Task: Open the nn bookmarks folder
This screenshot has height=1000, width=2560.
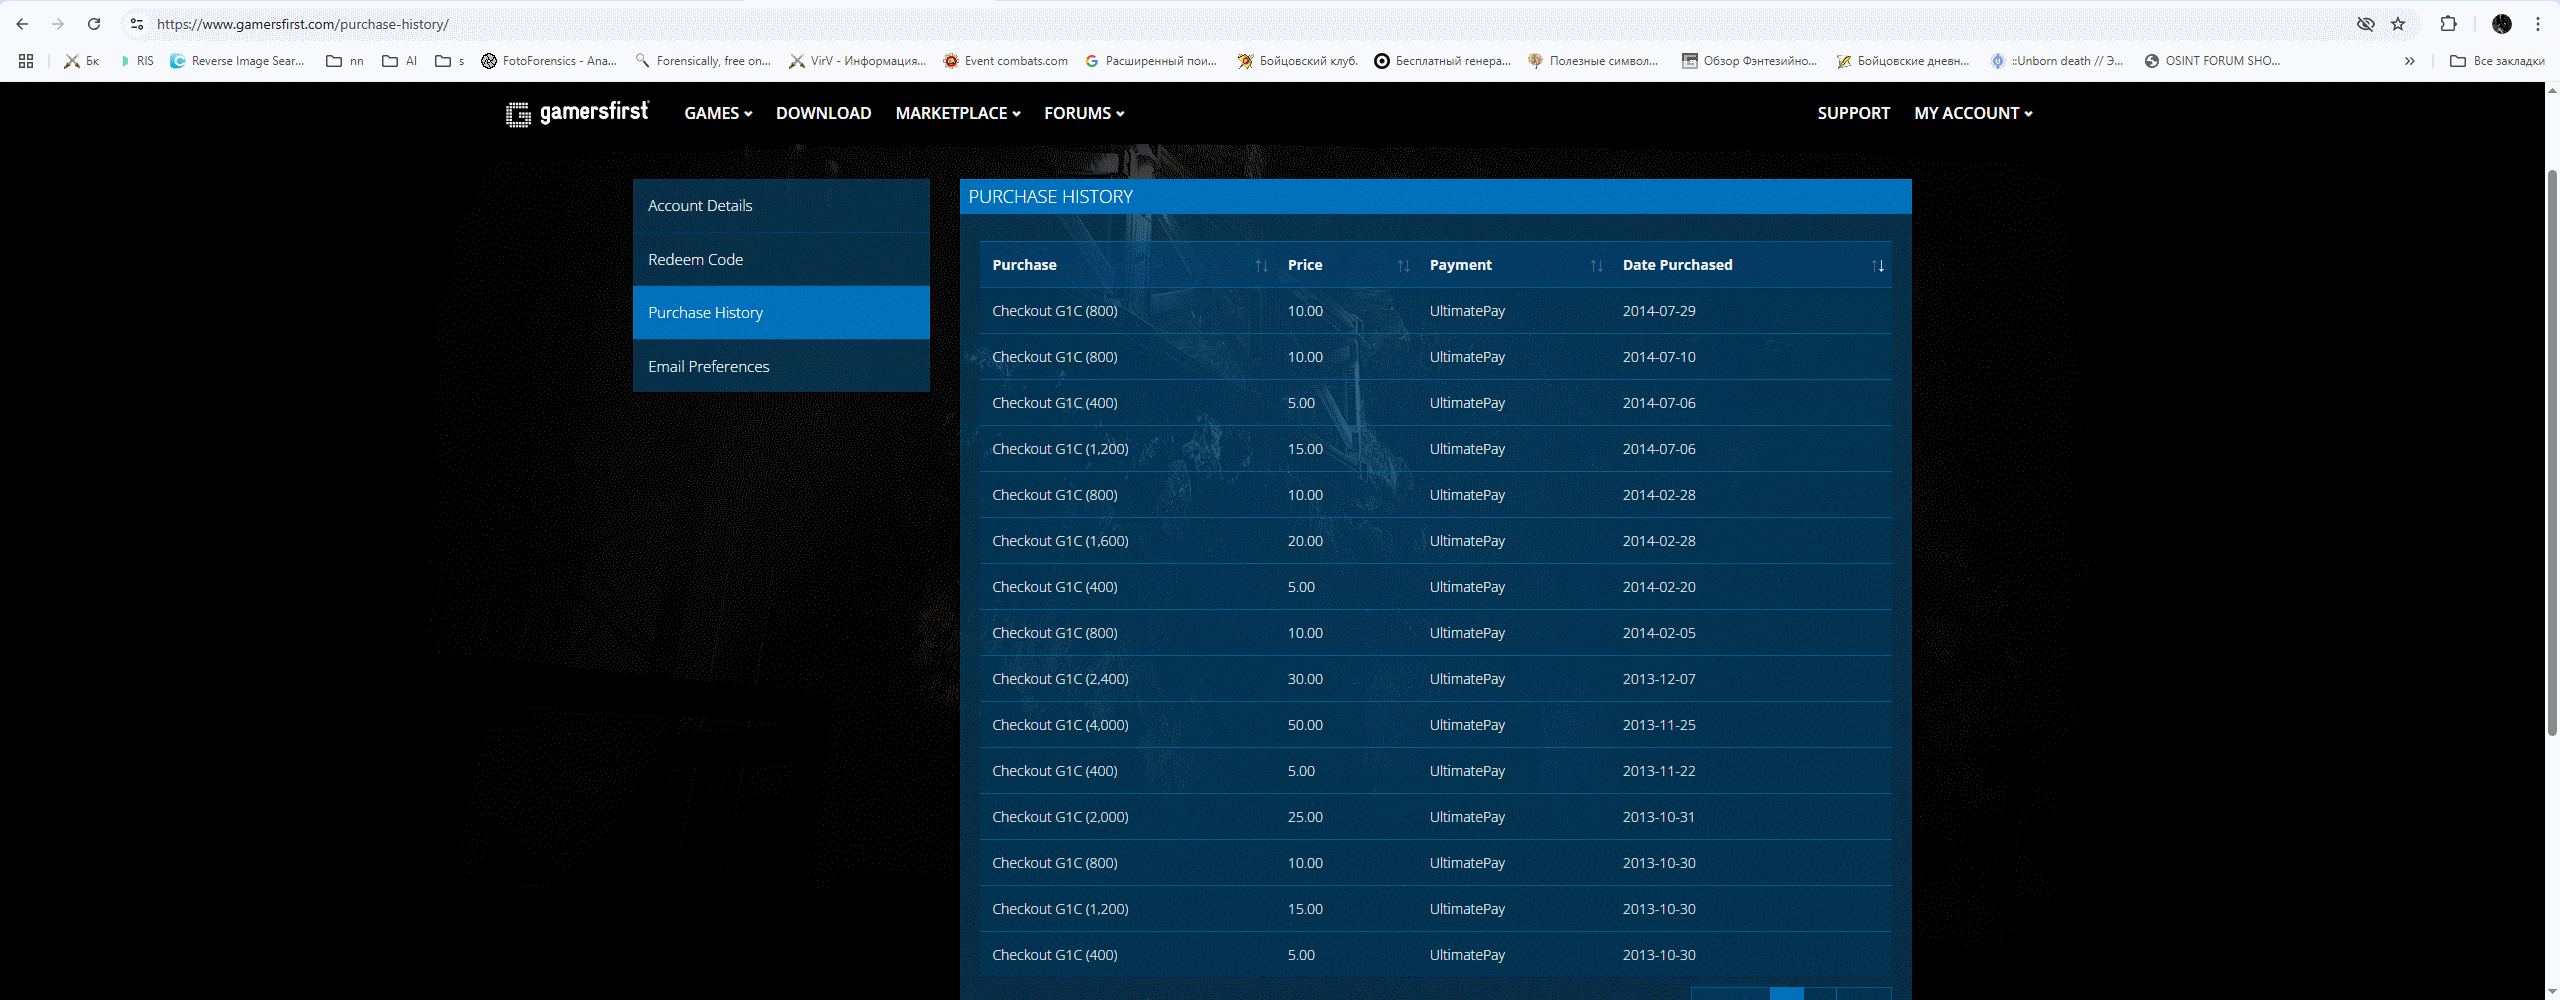Action: click(x=345, y=61)
